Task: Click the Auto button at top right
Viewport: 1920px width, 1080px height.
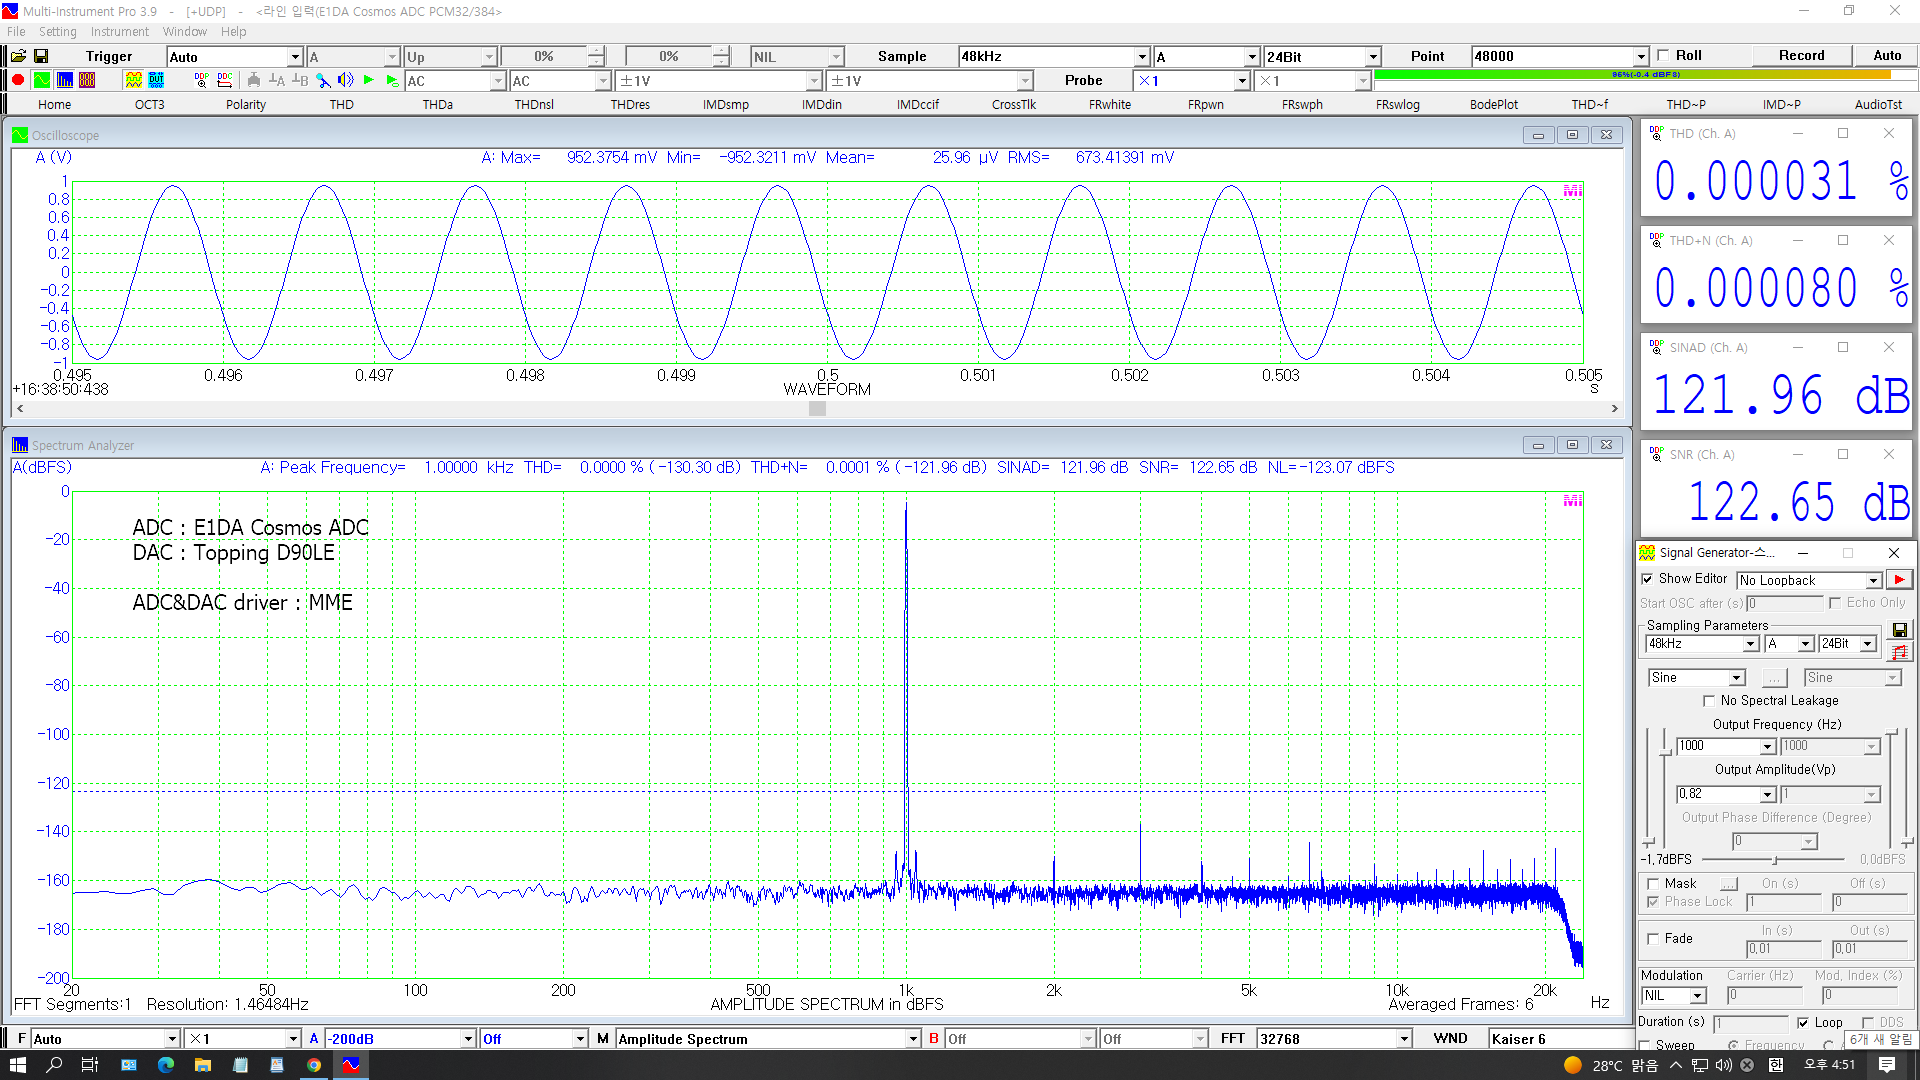Action: click(1887, 56)
